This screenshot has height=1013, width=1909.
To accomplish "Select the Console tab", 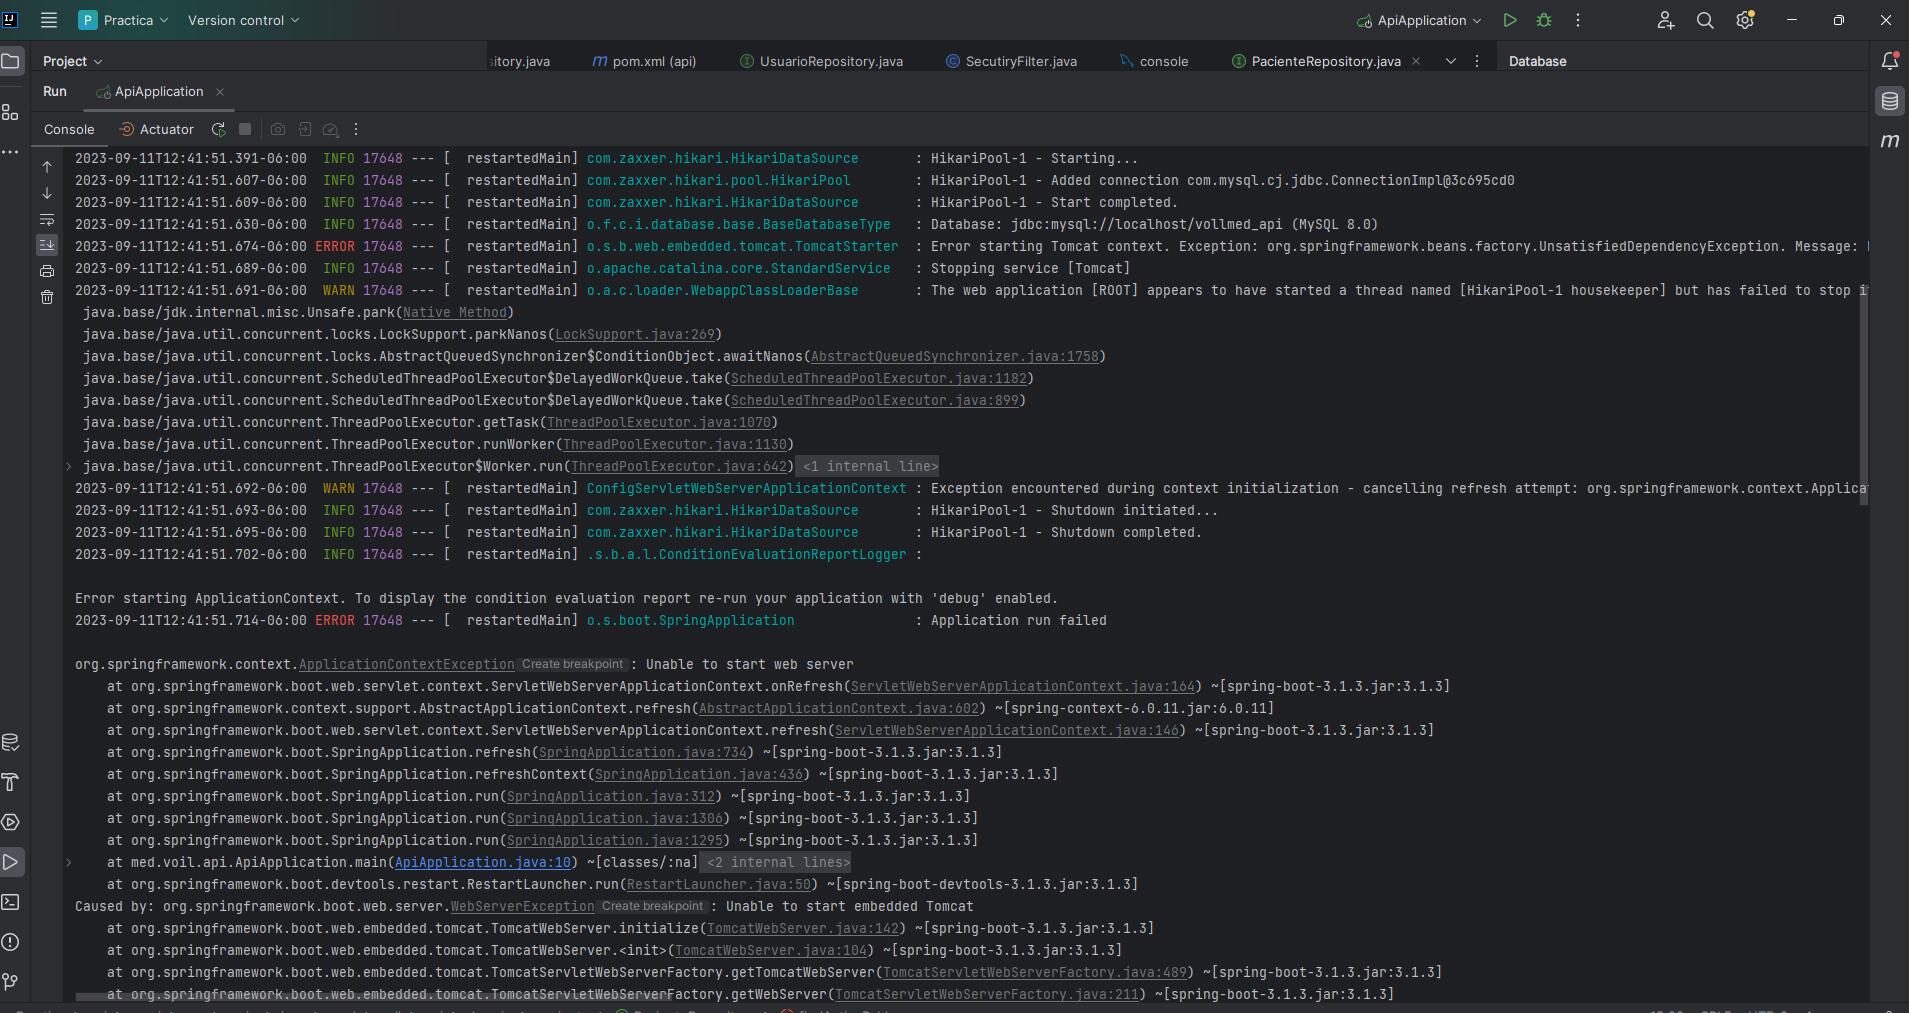I will [x=69, y=129].
